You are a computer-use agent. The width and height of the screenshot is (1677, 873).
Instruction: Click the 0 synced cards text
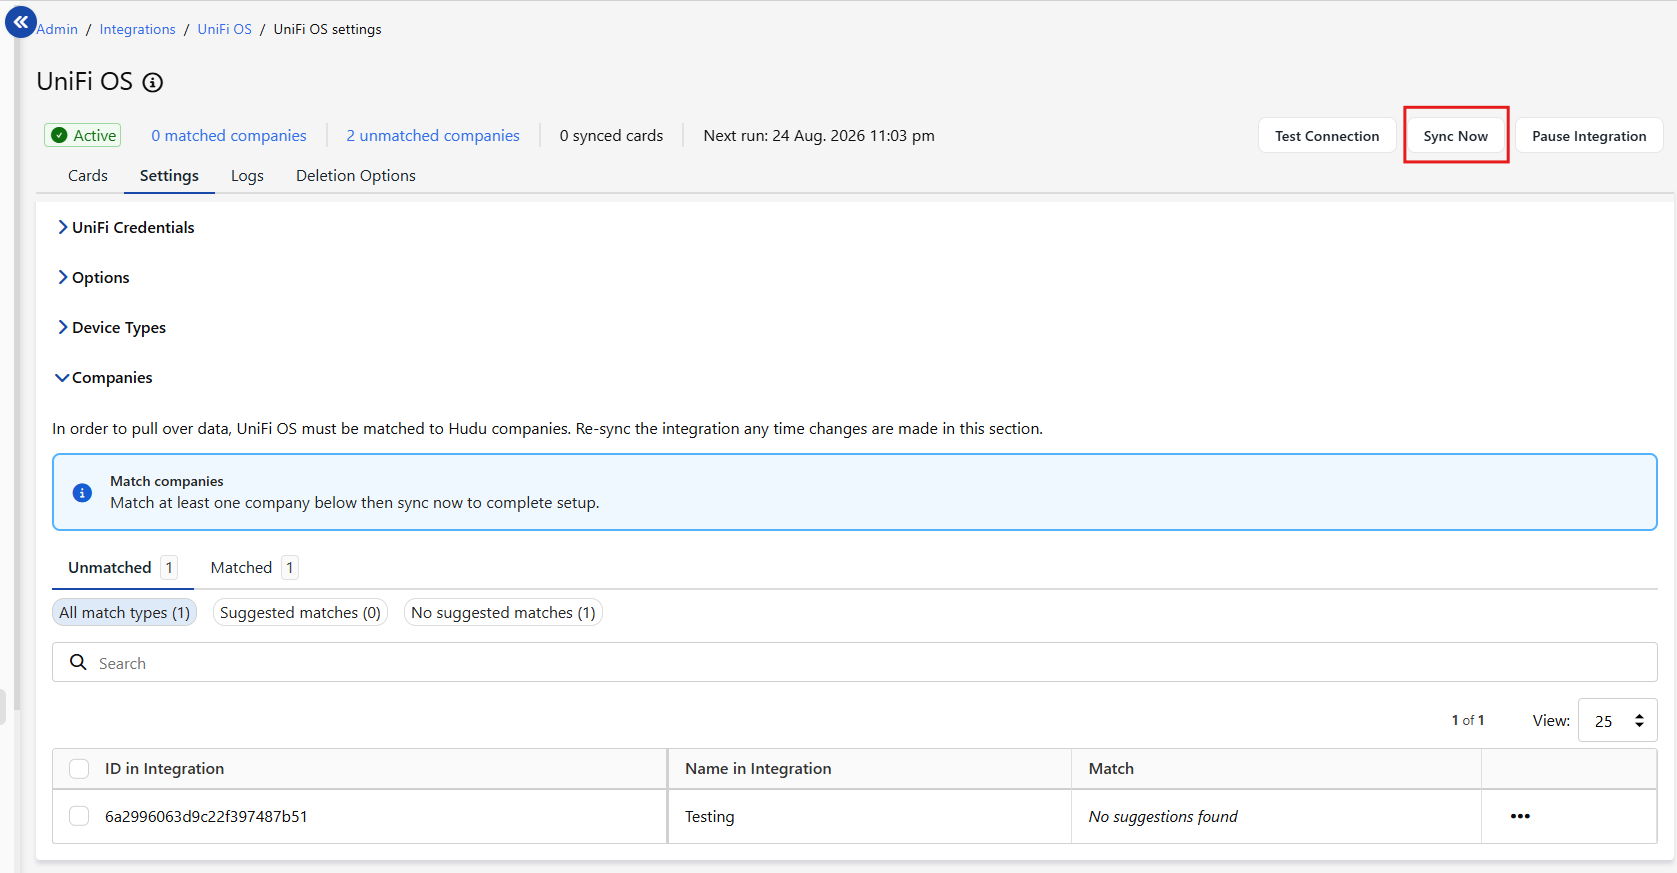(611, 135)
